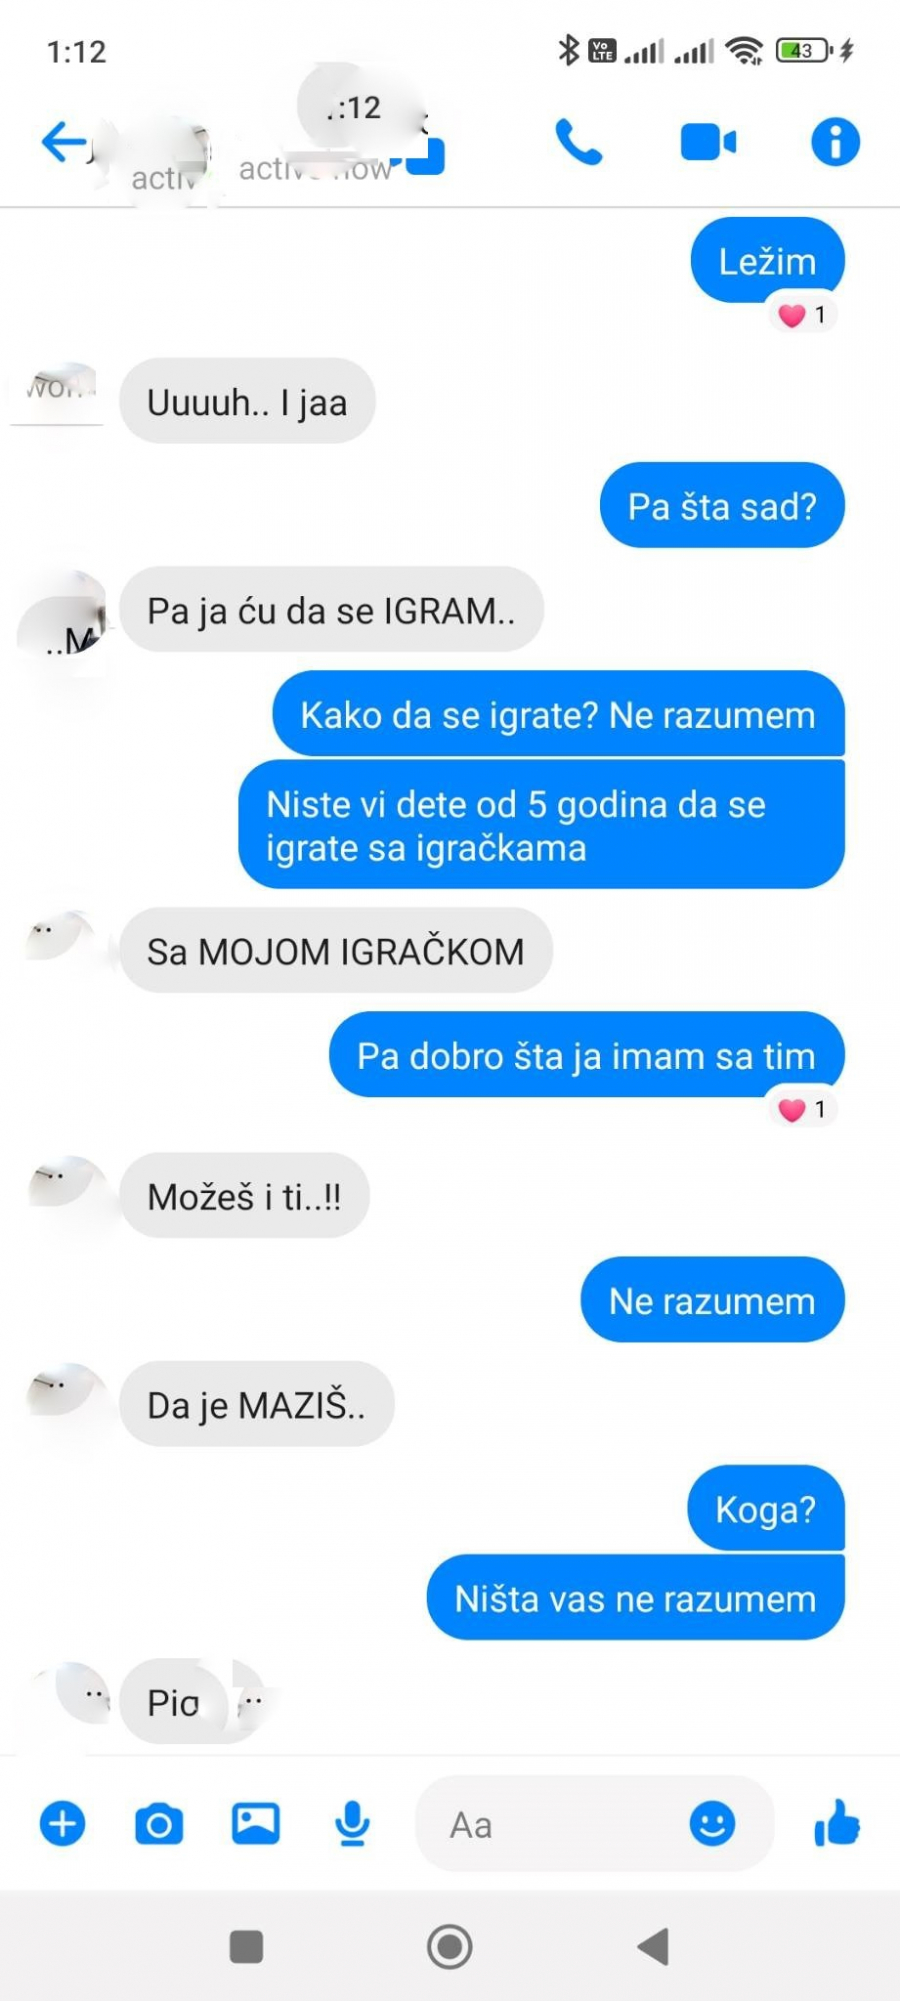Start a voice call with the phone icon
This screenshot has height=2001, width=900.
[x=579, y=141]
